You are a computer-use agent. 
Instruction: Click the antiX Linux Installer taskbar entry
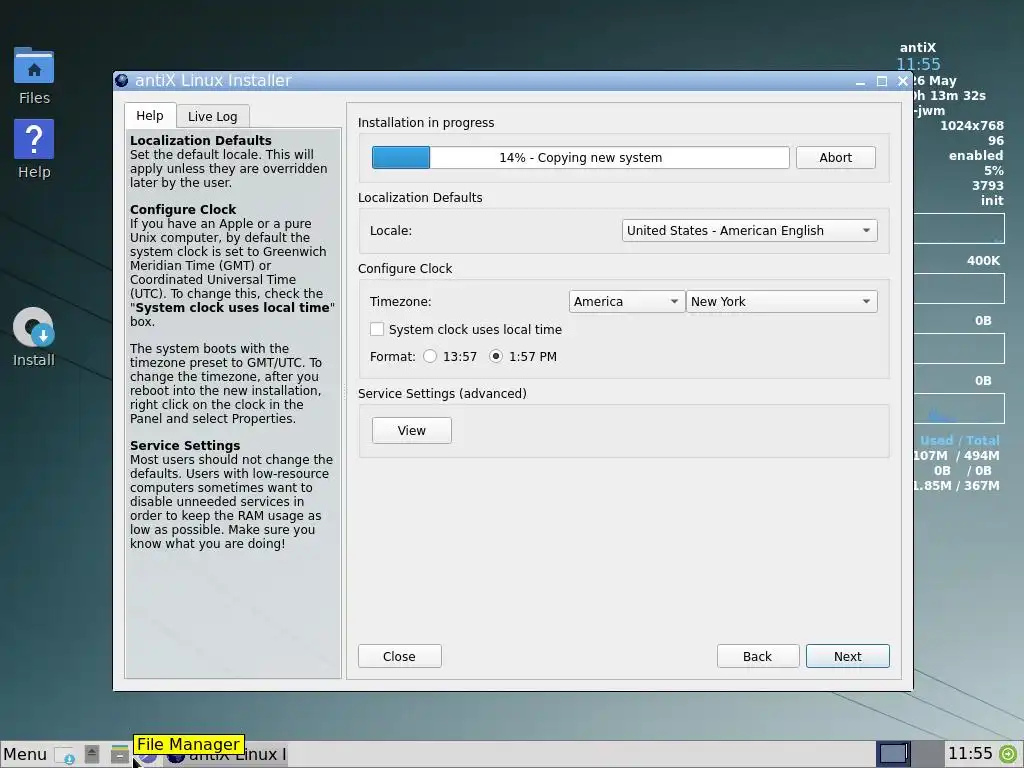226,754
